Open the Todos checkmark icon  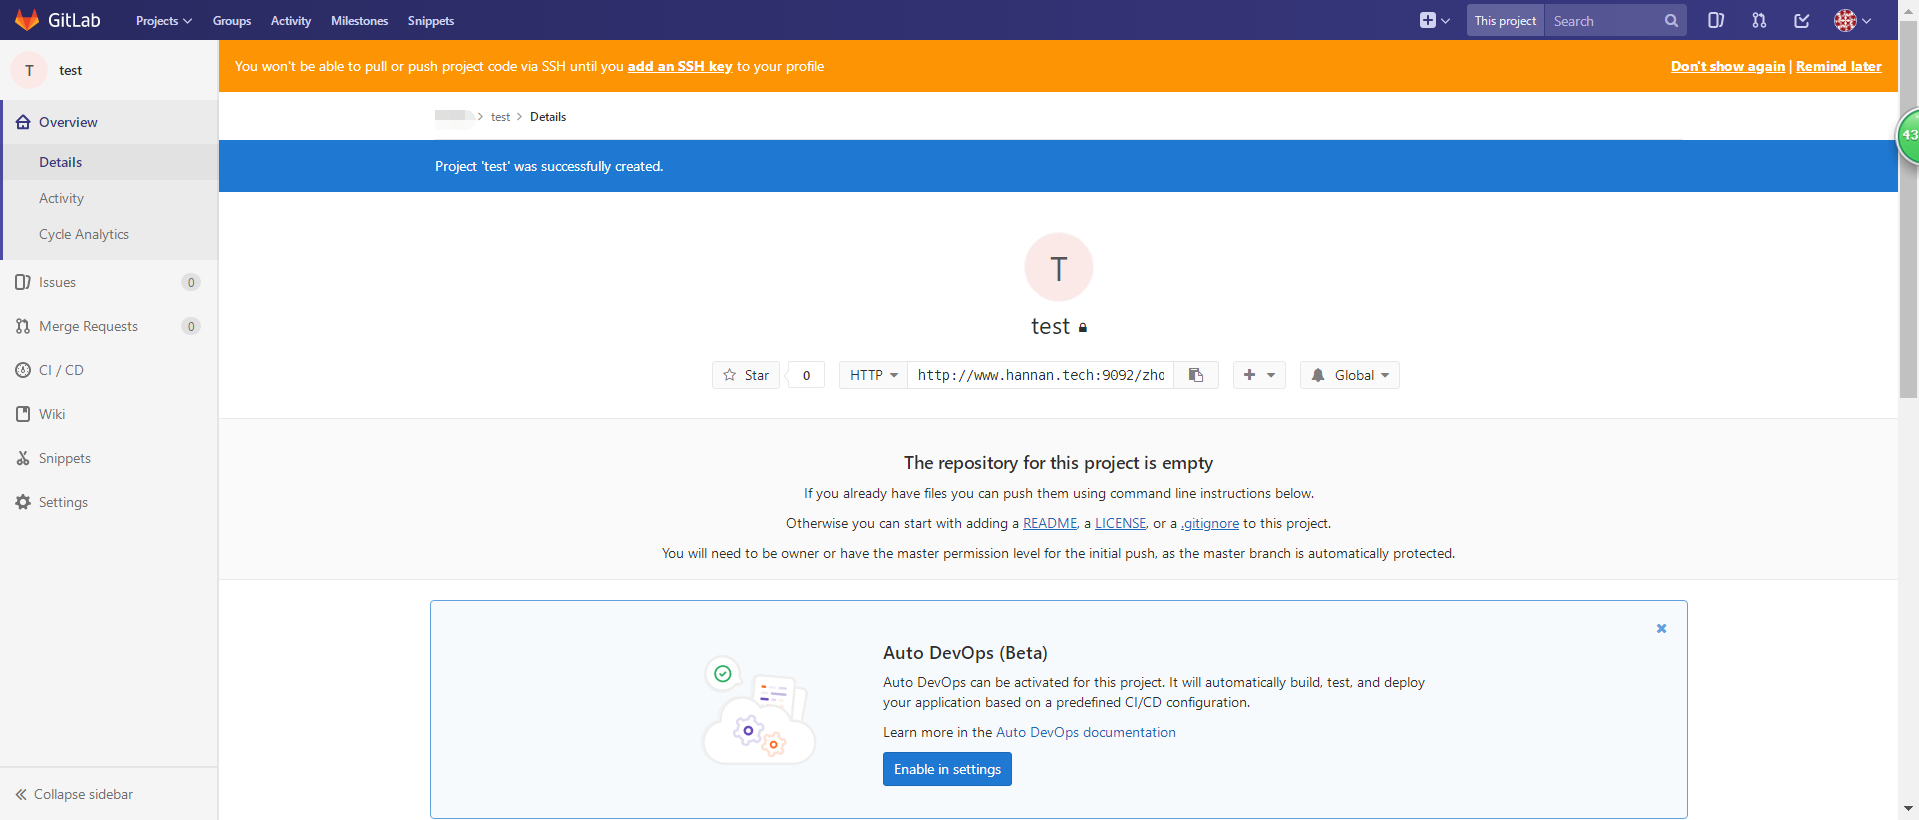[1802, 21]
